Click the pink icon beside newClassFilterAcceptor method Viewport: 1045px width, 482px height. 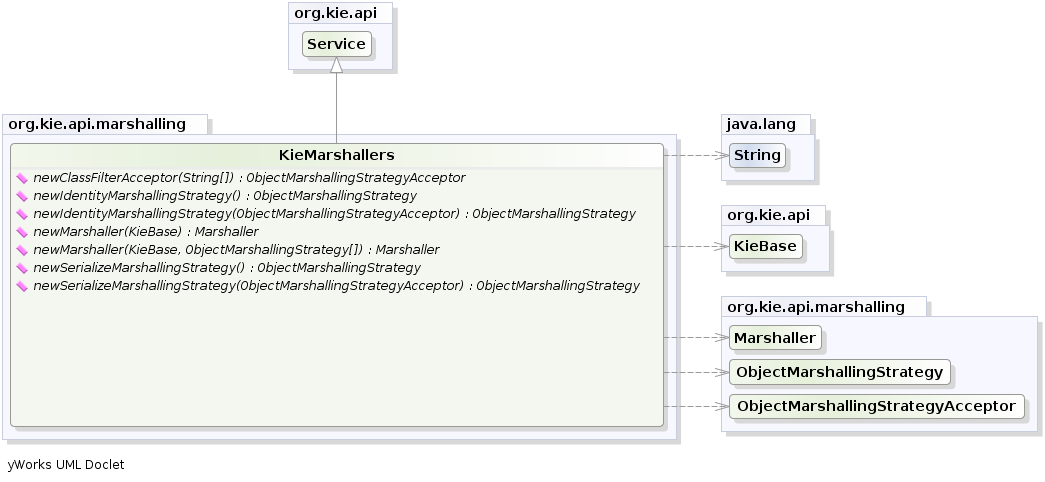[23, 178]
